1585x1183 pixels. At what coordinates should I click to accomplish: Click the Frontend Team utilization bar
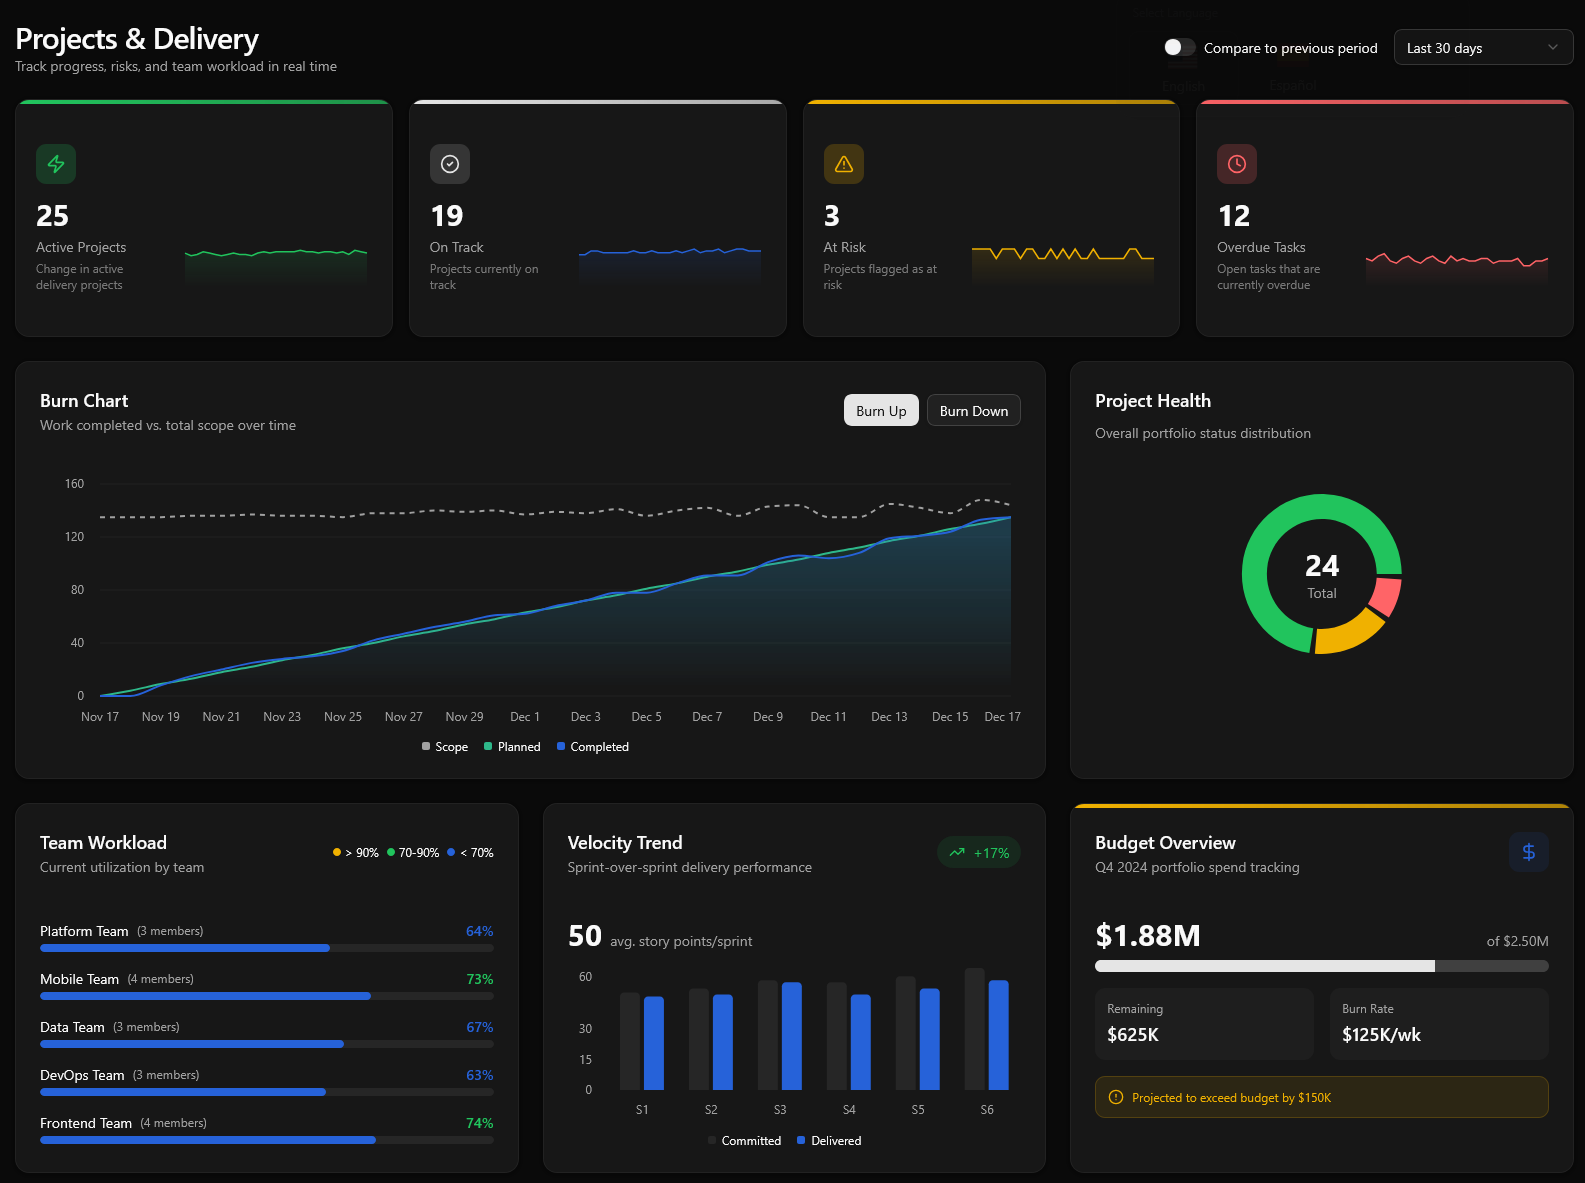[267, 1140]
